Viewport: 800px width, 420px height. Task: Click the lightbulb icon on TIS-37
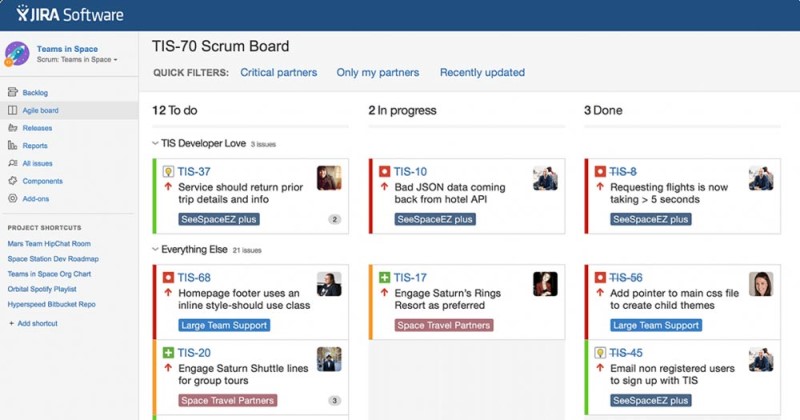pyautogui.click(x=168, y=171)
